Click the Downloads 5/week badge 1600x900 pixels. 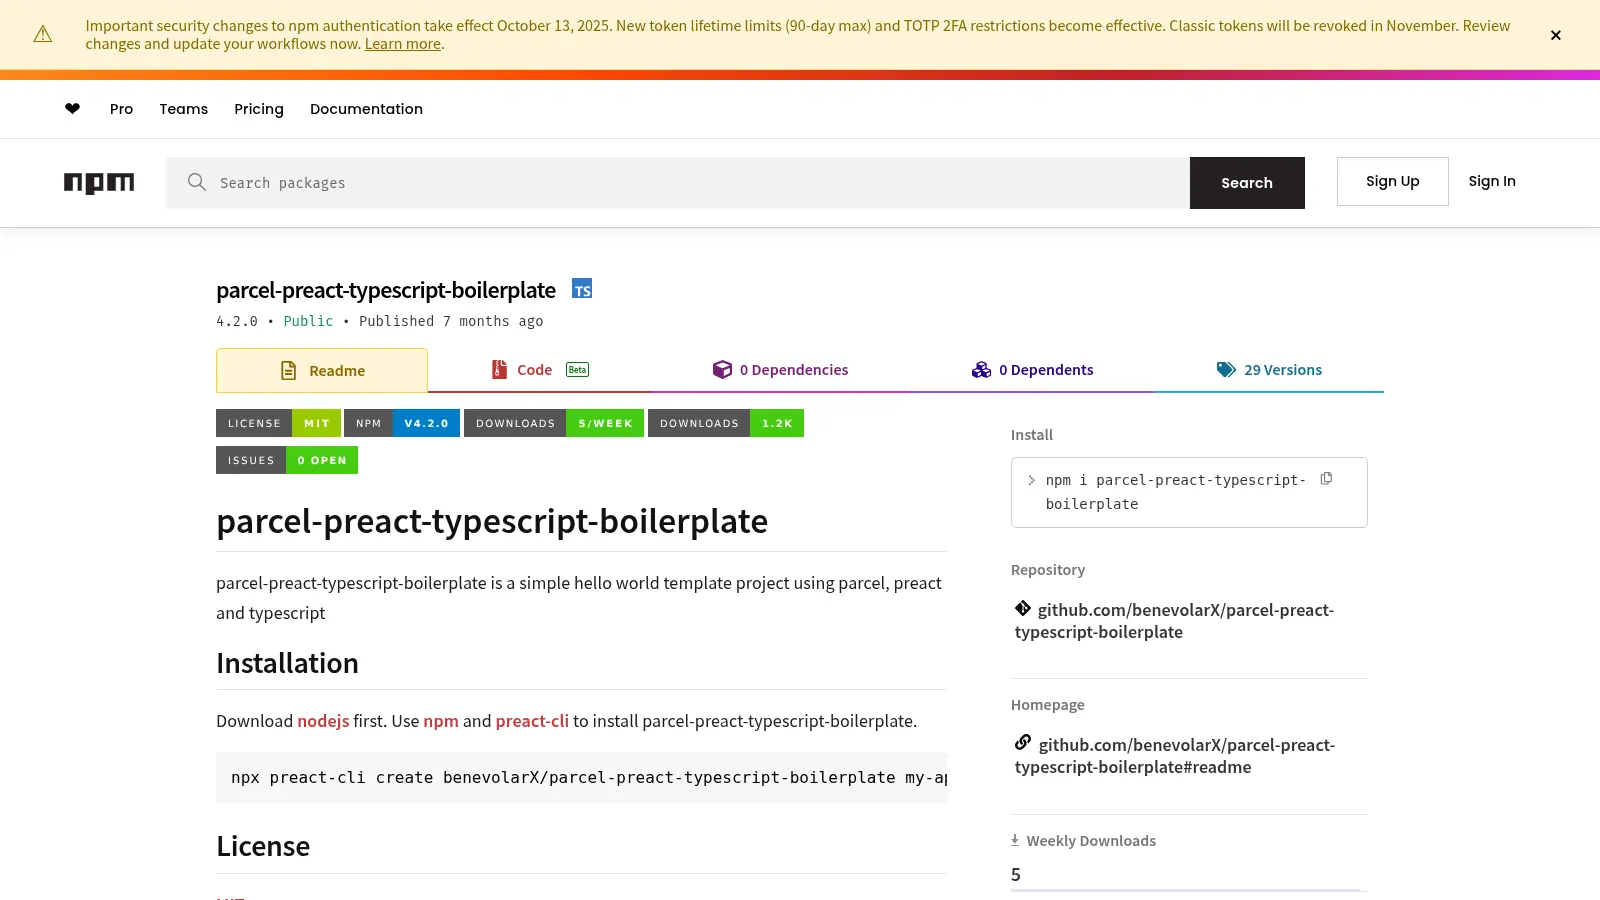[x=554, y=423]
